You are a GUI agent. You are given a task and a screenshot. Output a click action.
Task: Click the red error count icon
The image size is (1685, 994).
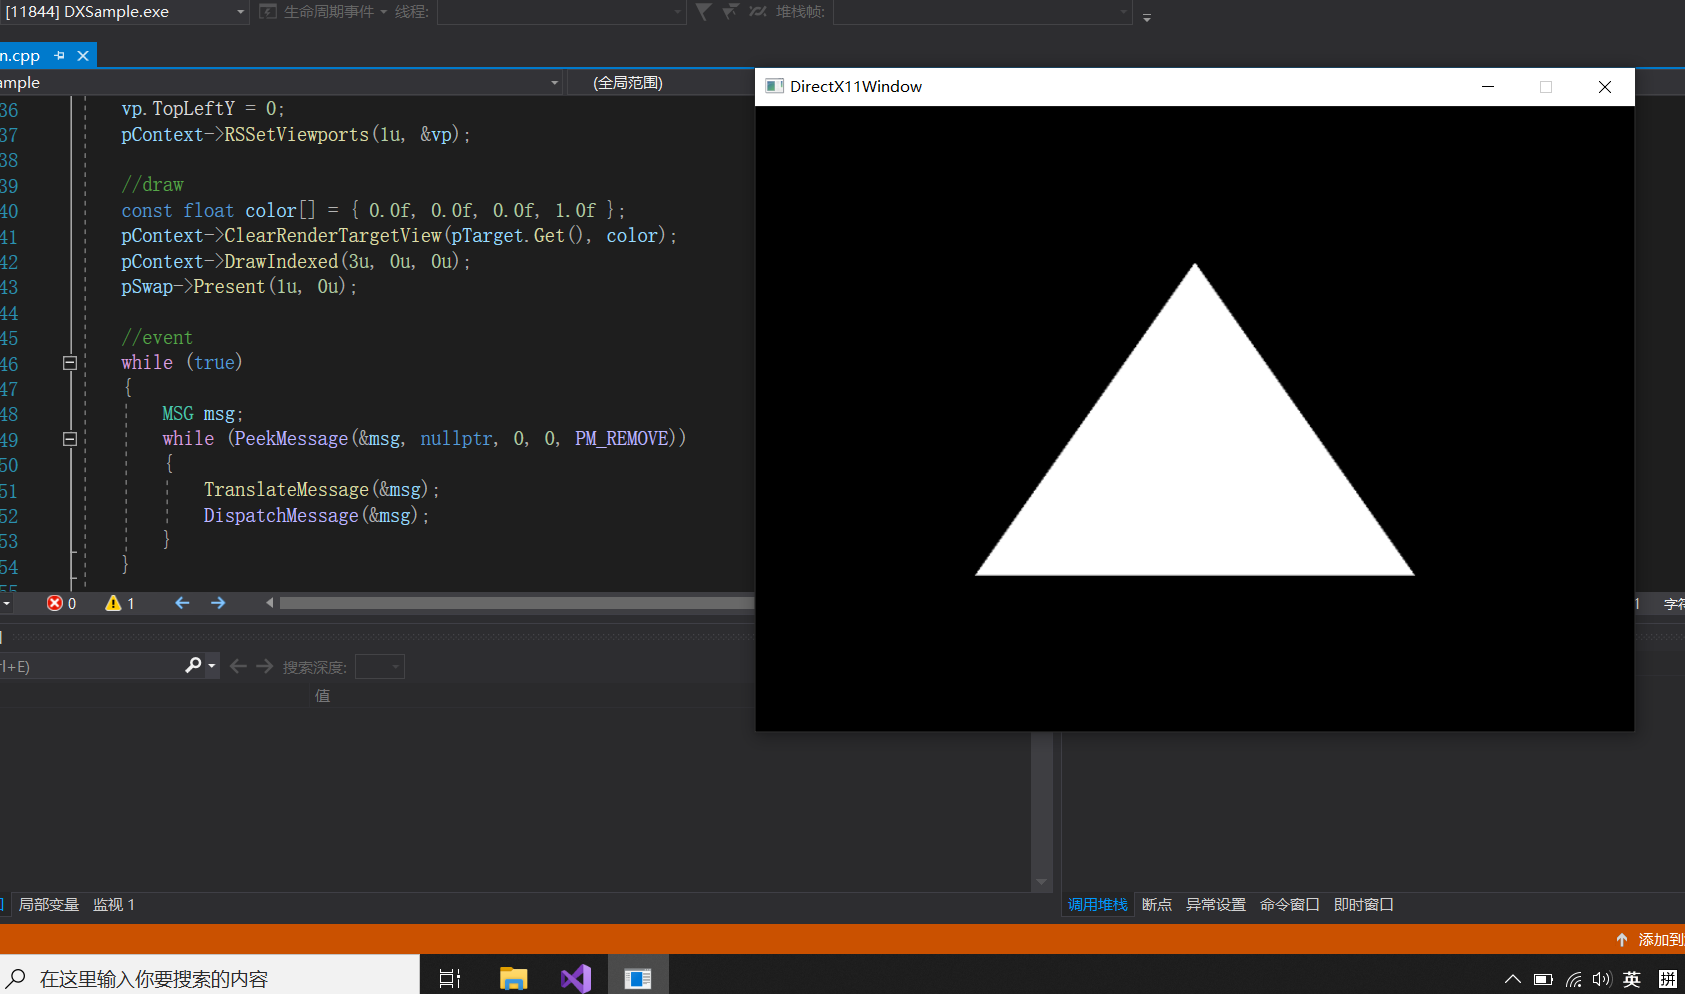tap(55, 603)
